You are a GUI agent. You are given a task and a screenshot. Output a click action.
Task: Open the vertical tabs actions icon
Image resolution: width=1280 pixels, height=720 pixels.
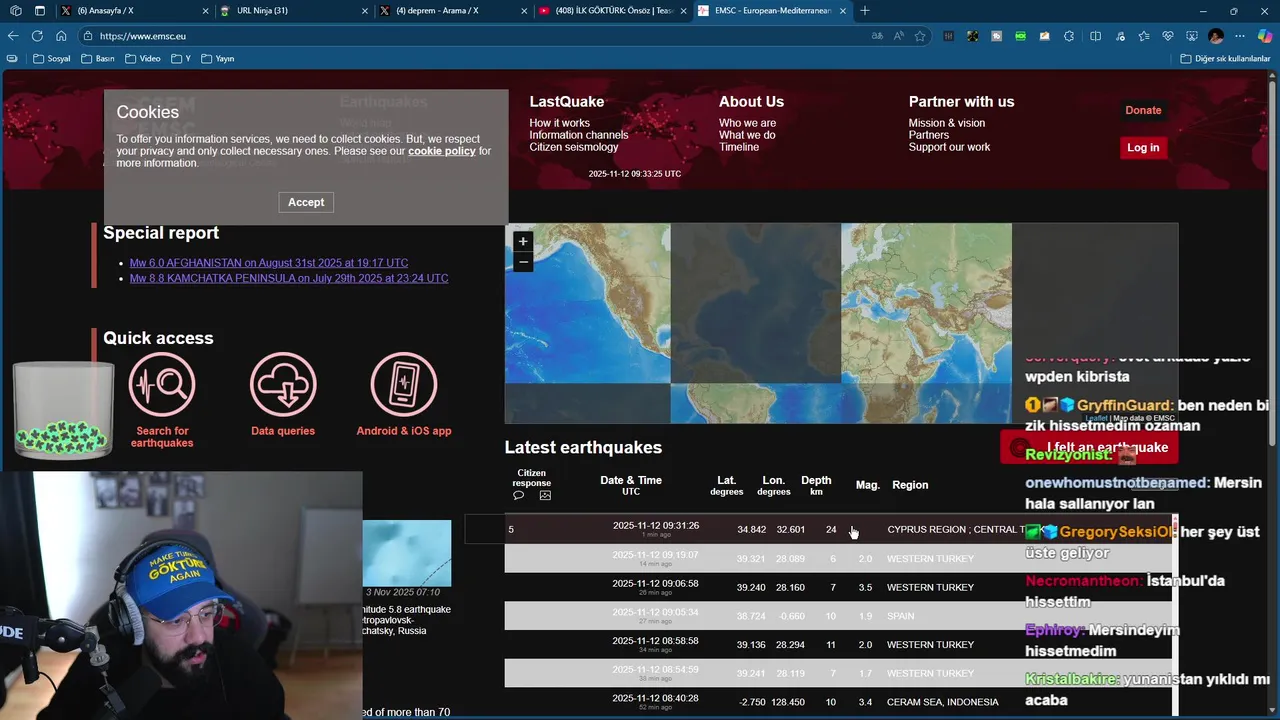coord(39,11)
